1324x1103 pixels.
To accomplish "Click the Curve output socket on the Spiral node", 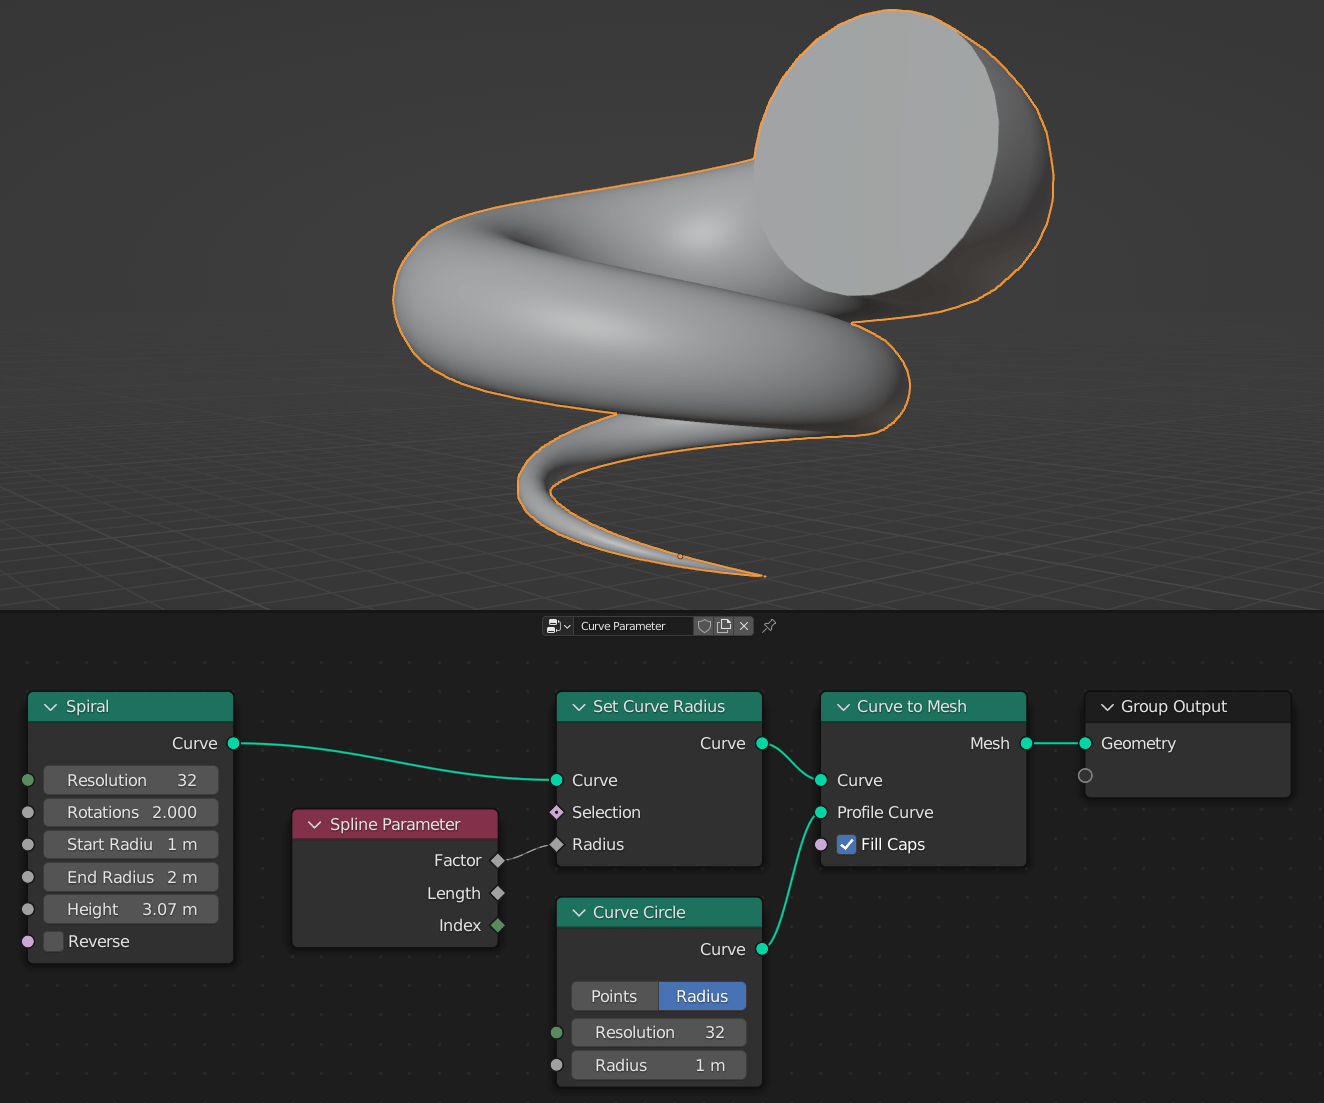I will point(233,743).
